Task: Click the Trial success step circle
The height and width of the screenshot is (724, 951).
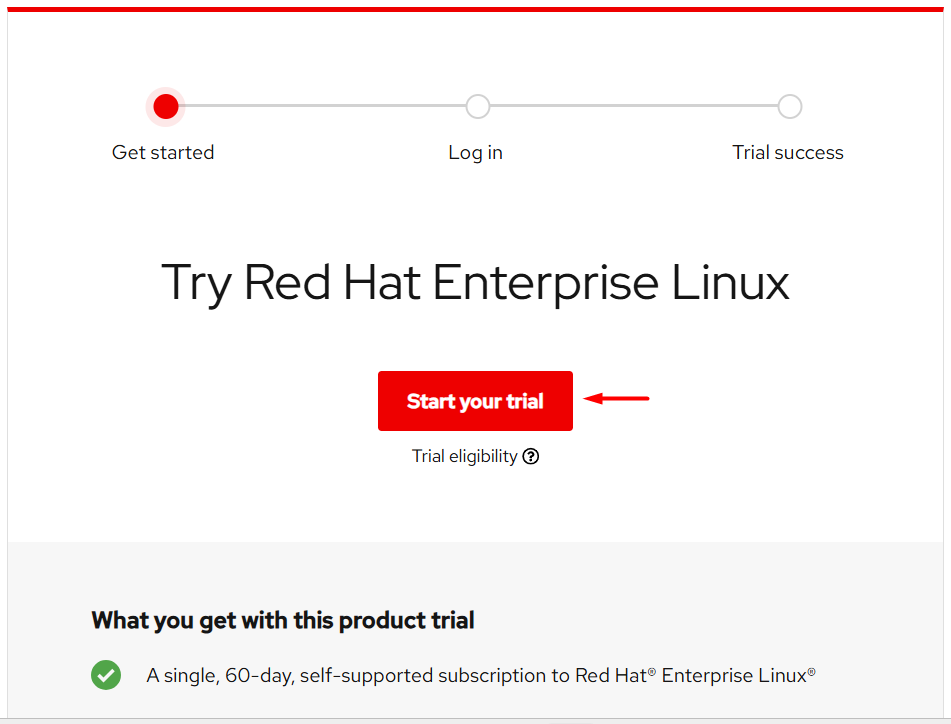Action: [x=790, y=106]
